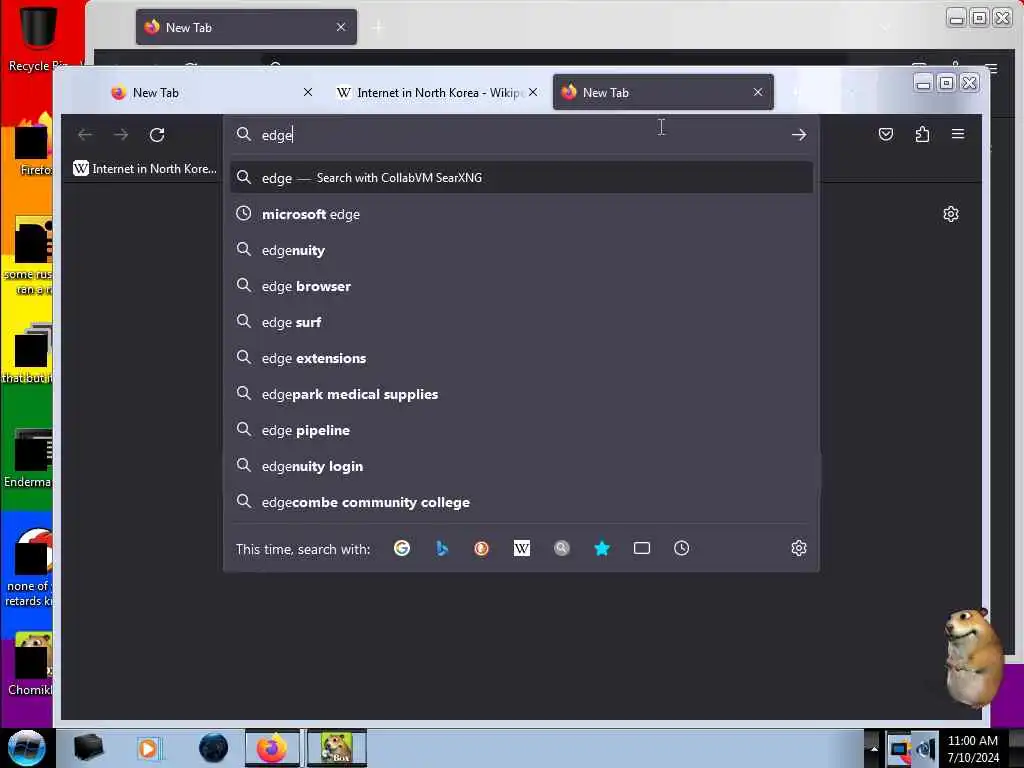Open Enderman desktop shortcut

pyautogui.click(x=27, y=458)
